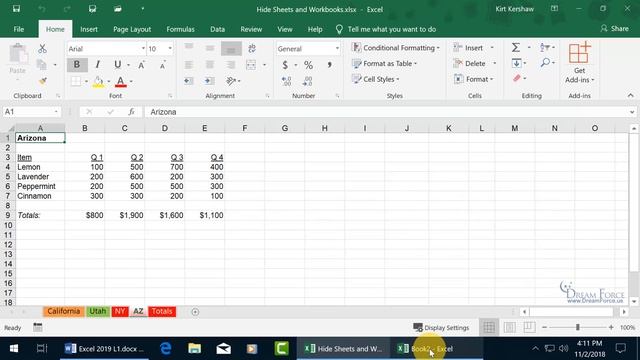
Task: Open the Page Layout tab
Action: click(x=132, y=29)
